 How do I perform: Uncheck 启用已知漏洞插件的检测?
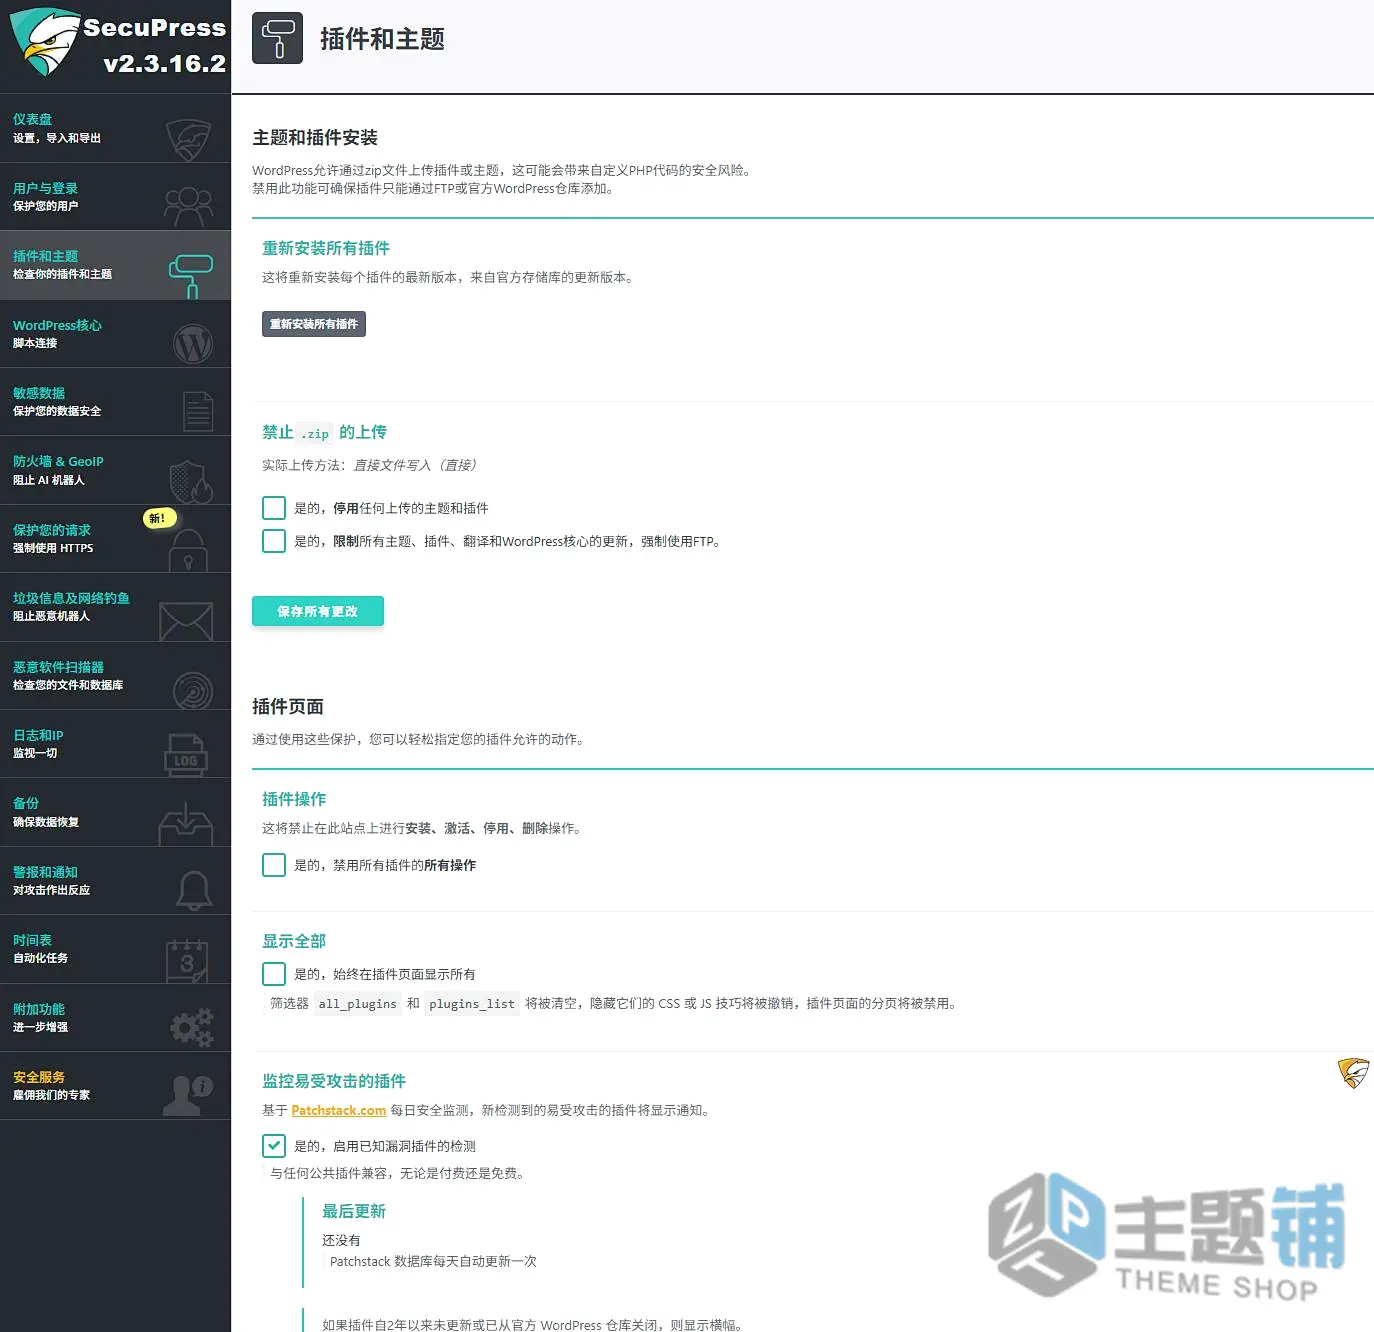(274, 1146)
